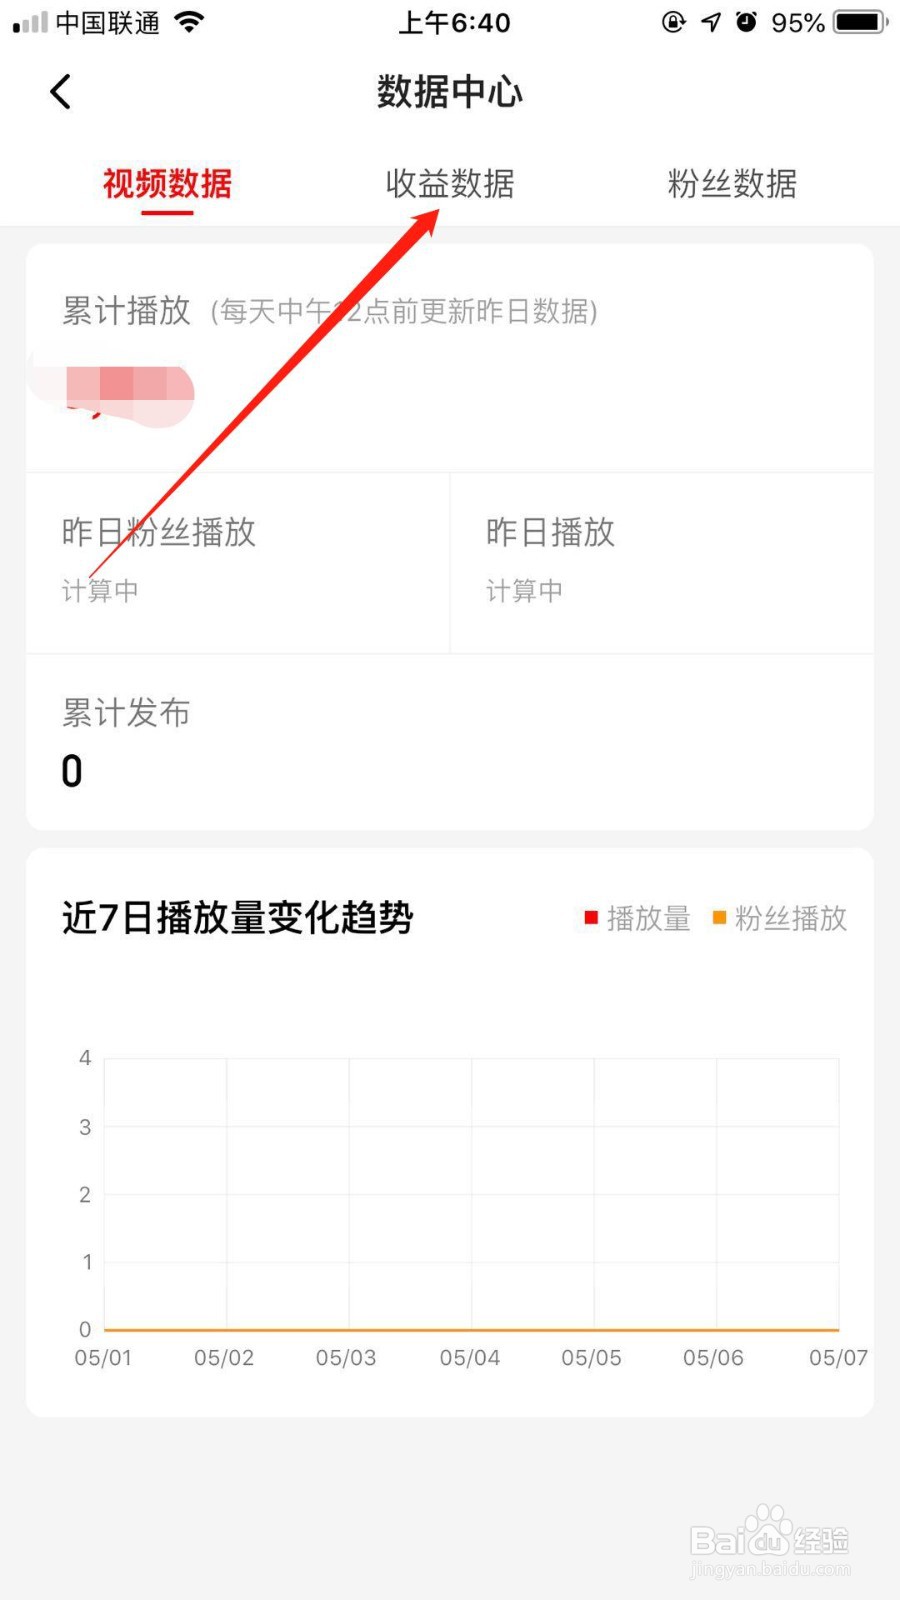Tap the 数据中心 page title
This screenshot has height=1600, width=900.
coord(450,92)
